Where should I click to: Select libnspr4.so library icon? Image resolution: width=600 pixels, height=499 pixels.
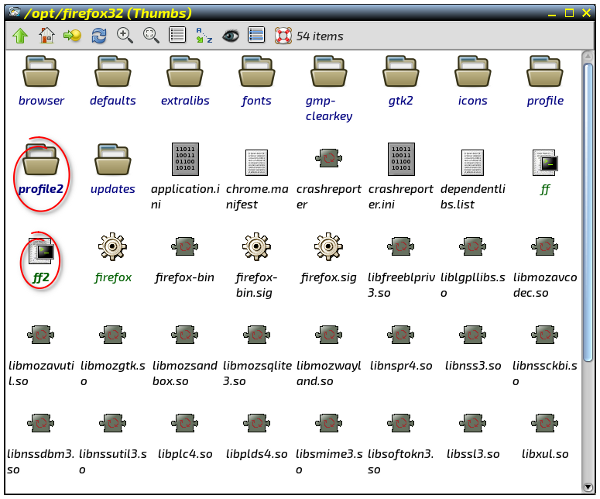click(401, 335)
